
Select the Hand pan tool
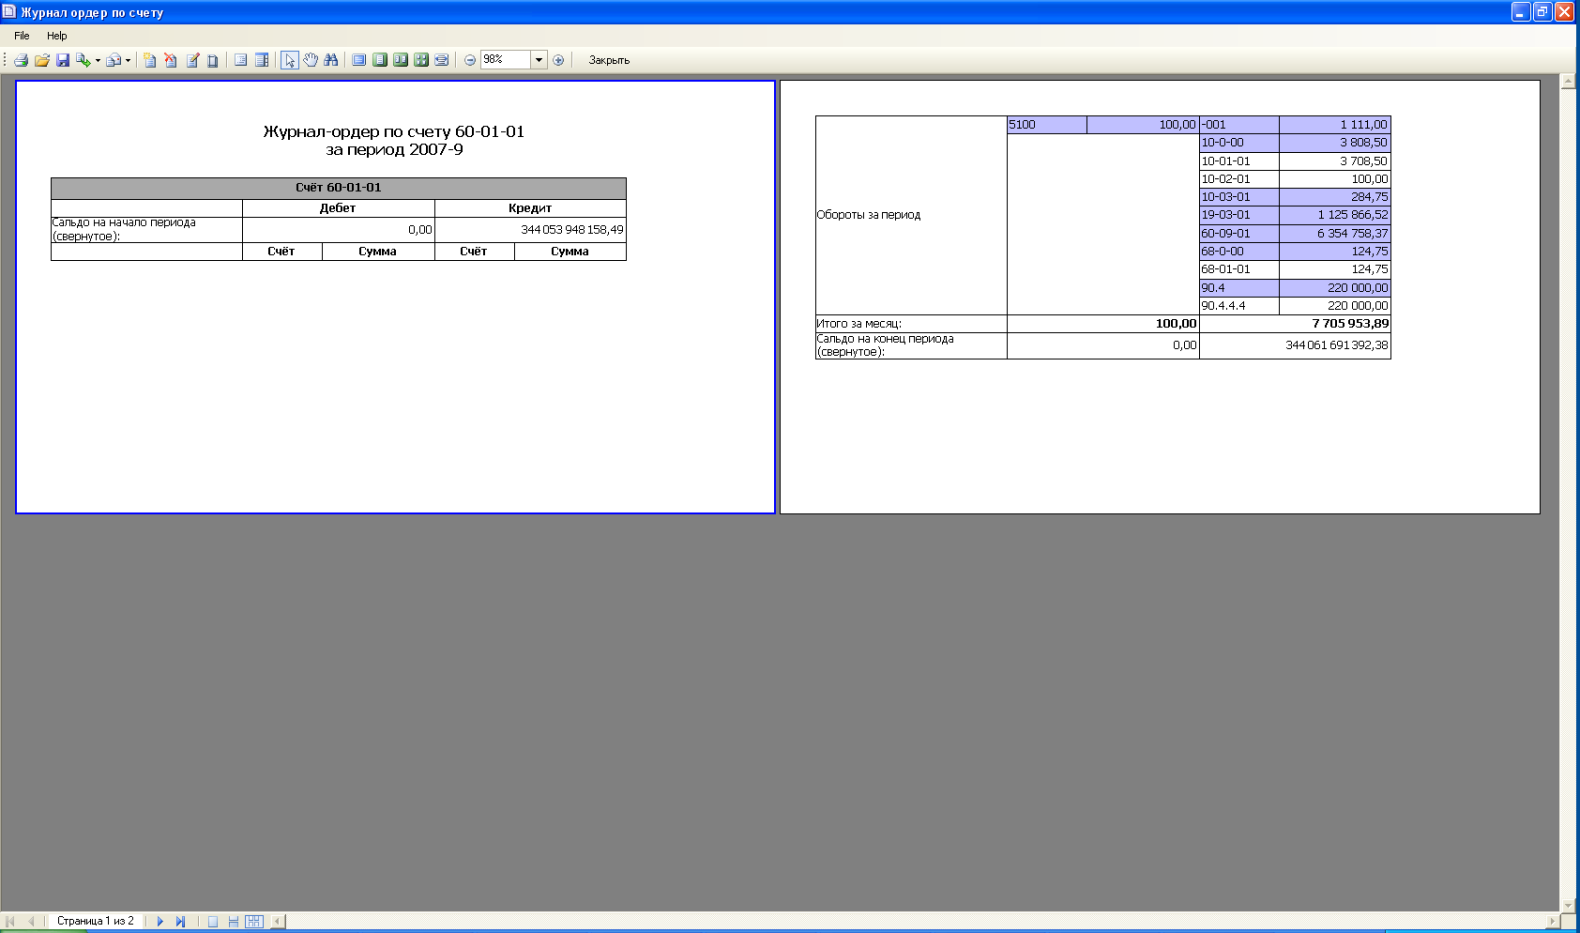[310, 60]
